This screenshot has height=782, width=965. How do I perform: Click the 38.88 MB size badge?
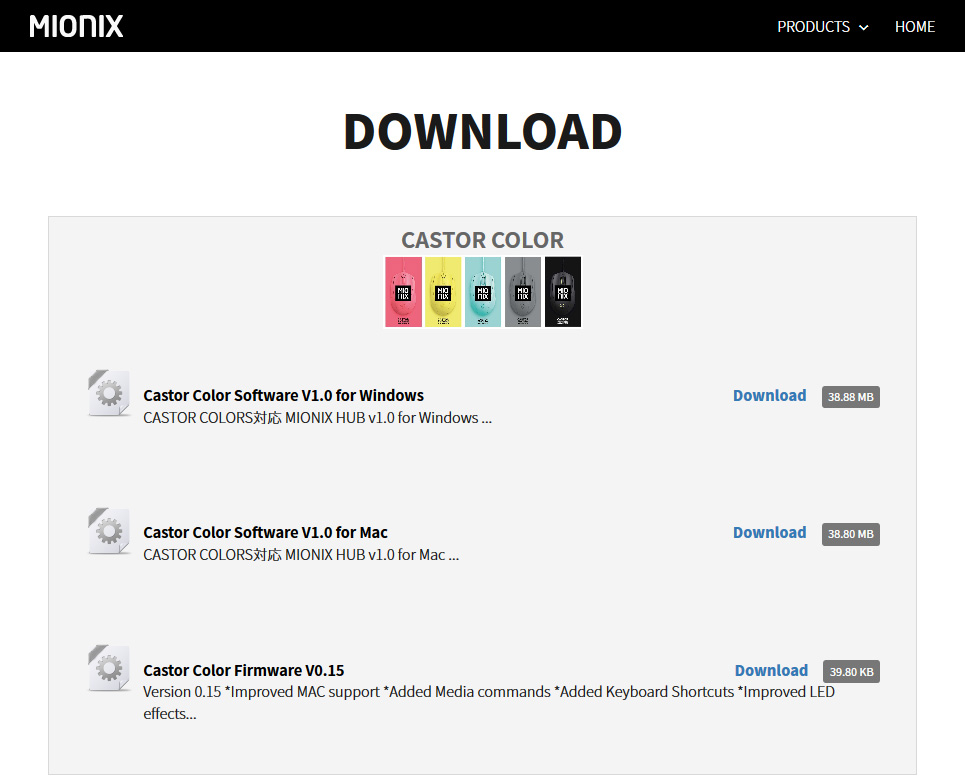click(x=851, y=397)
